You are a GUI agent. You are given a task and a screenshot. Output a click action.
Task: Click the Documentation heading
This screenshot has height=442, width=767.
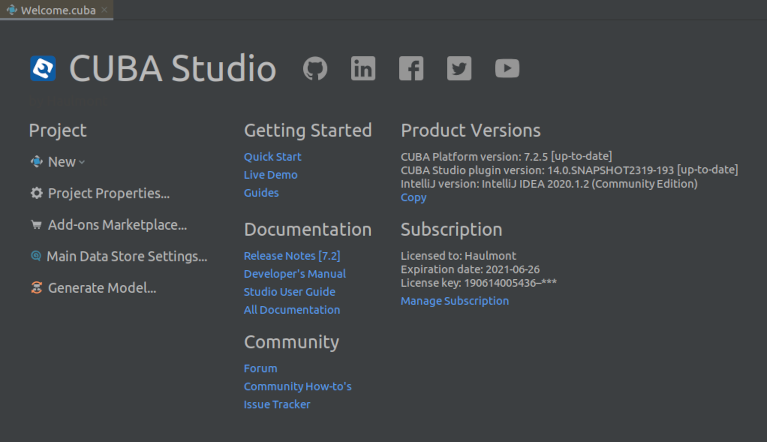308,230
